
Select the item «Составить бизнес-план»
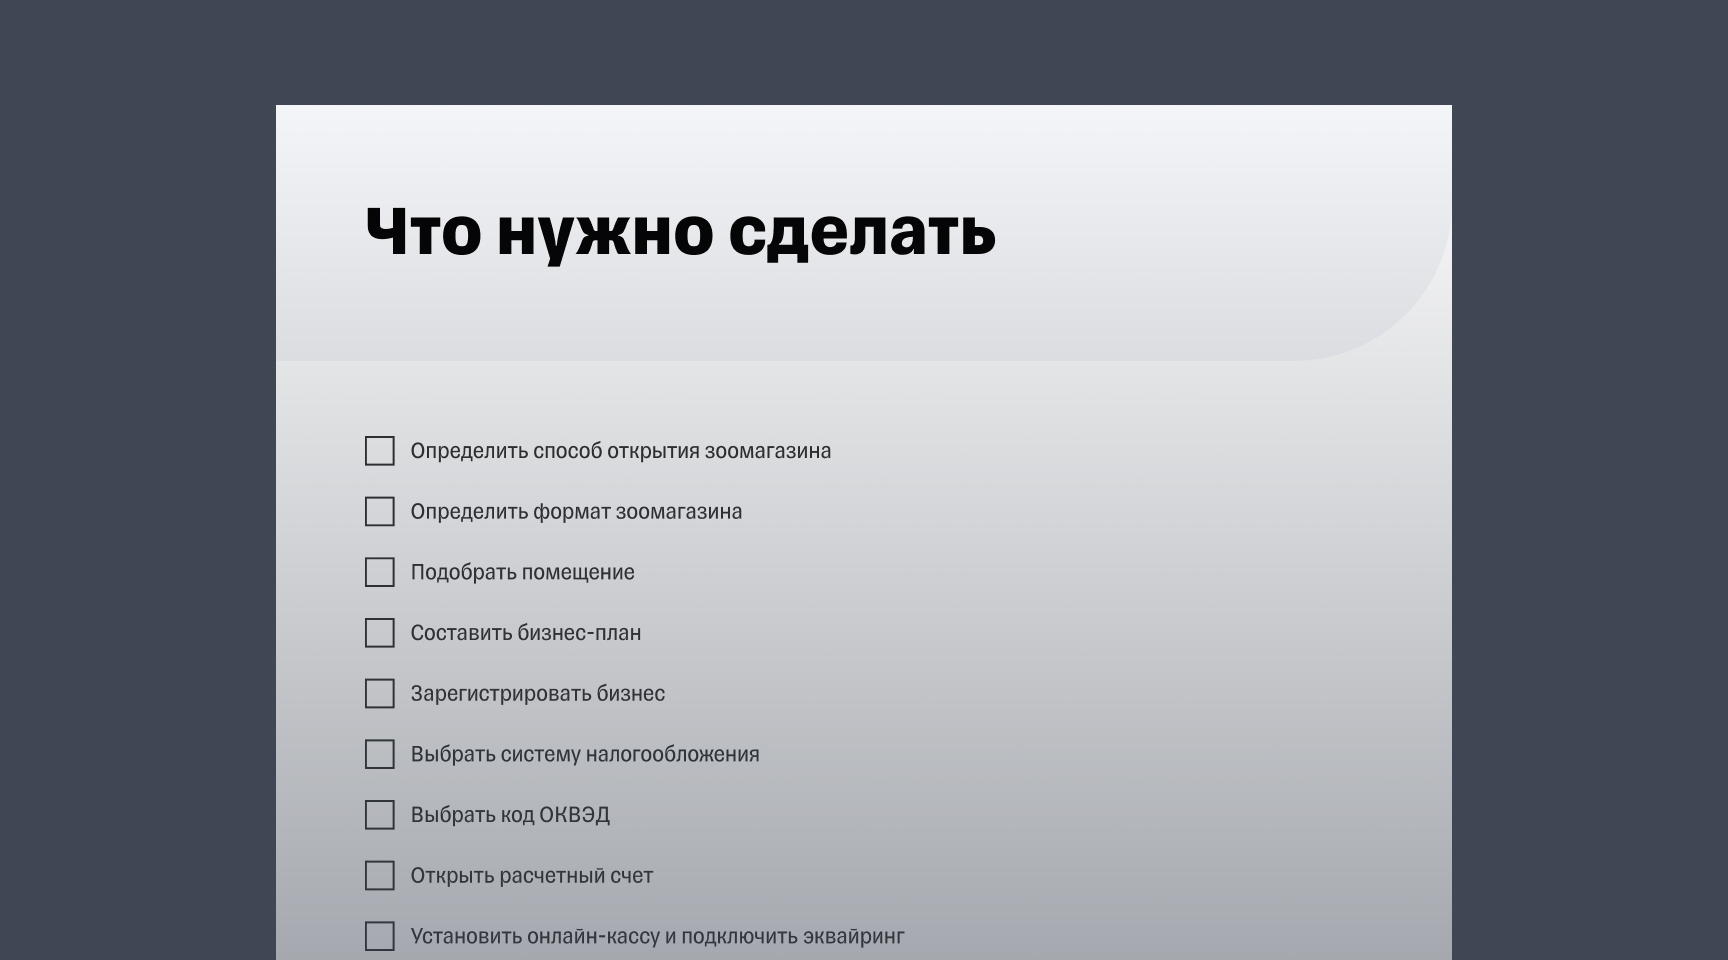click(527, 633)
